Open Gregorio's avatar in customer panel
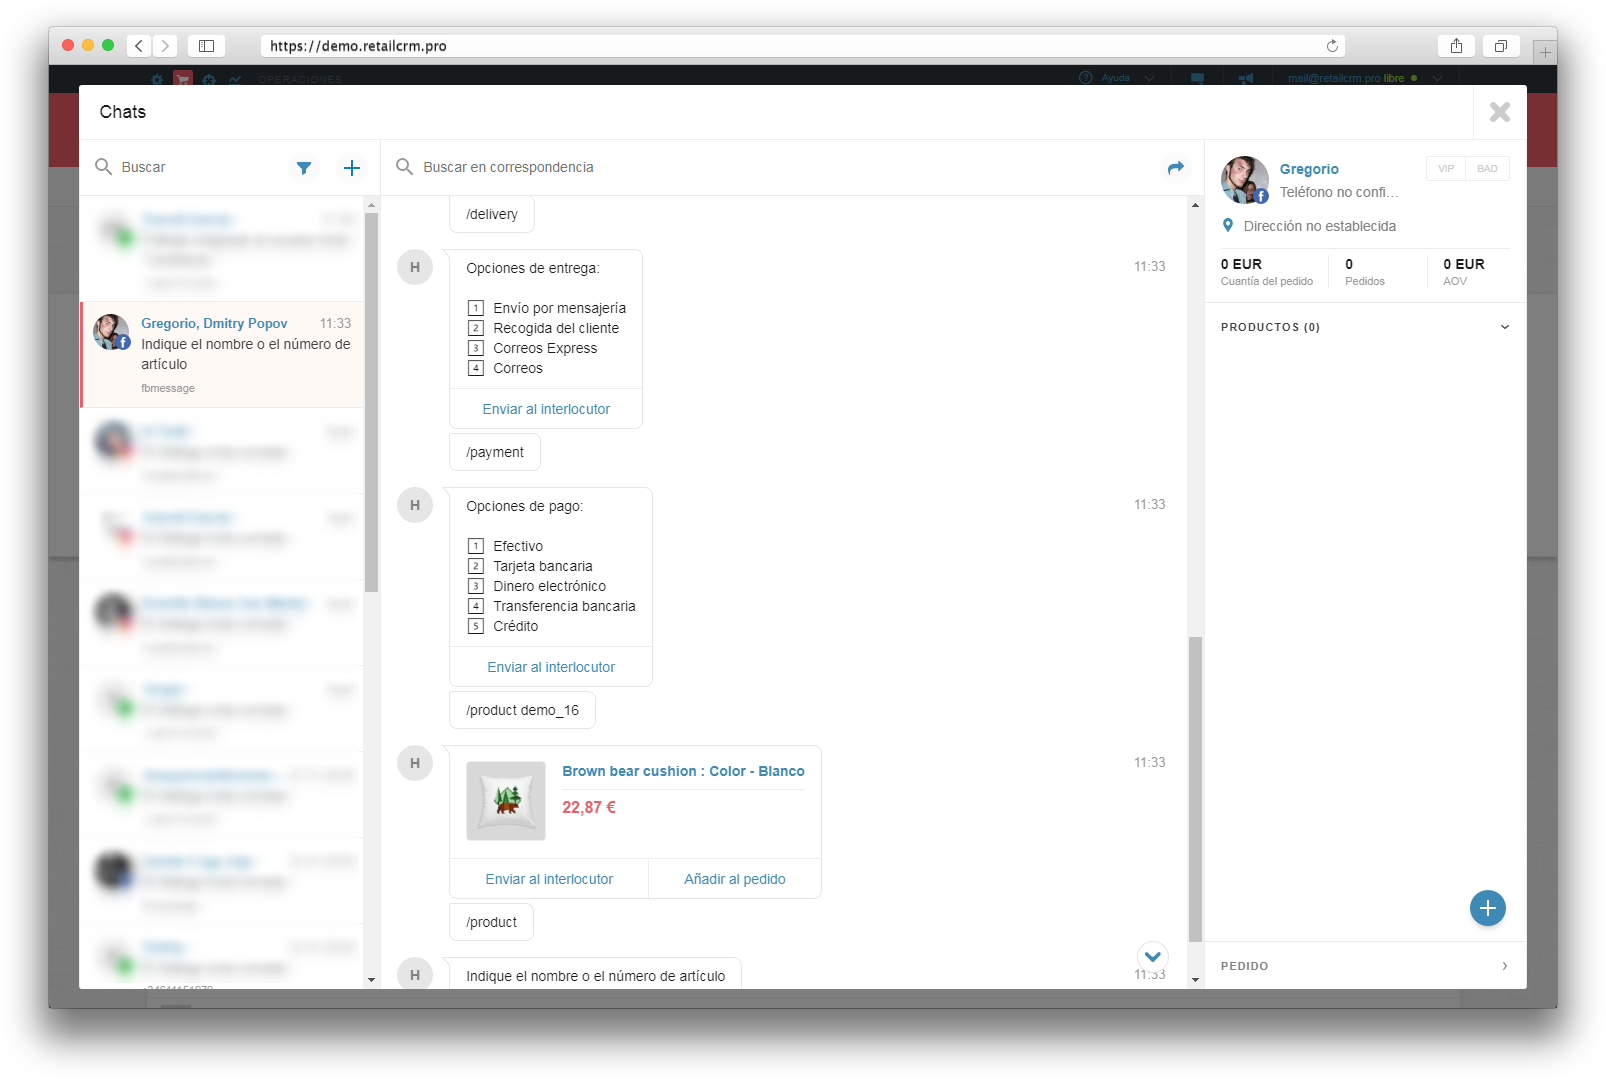 [1244, 180]
